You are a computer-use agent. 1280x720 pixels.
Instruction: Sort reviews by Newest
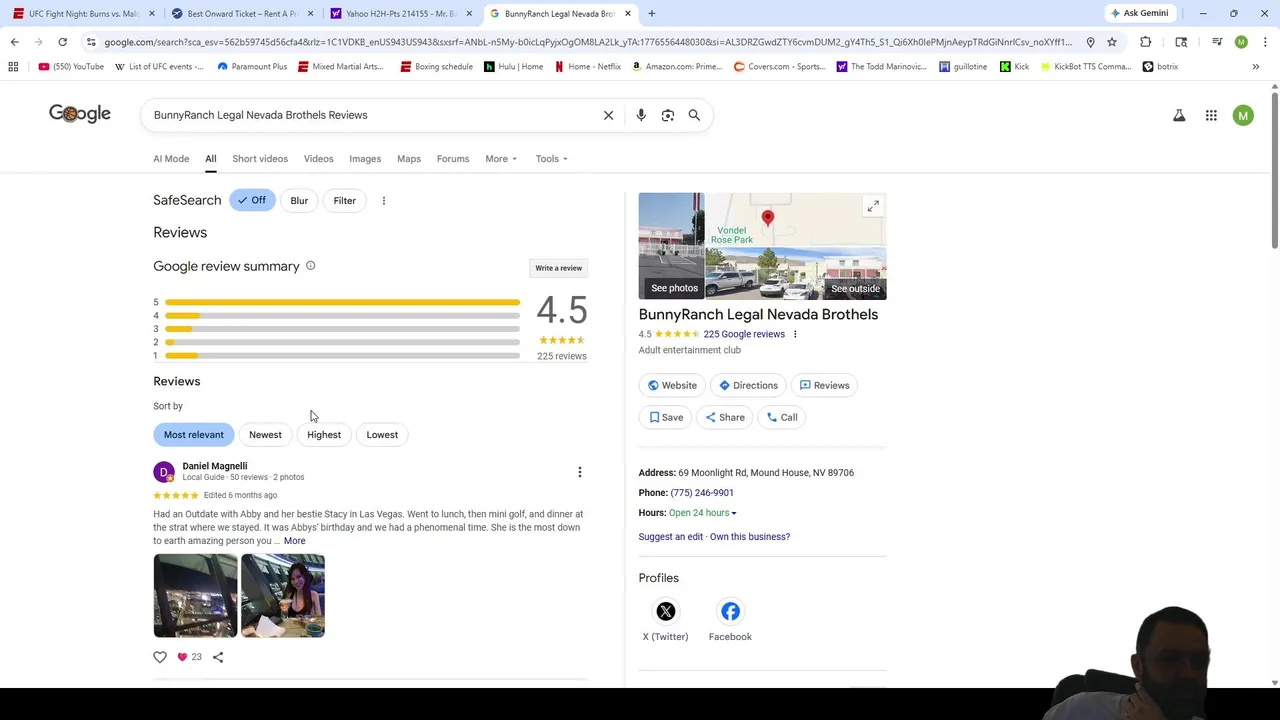[265, 435]
